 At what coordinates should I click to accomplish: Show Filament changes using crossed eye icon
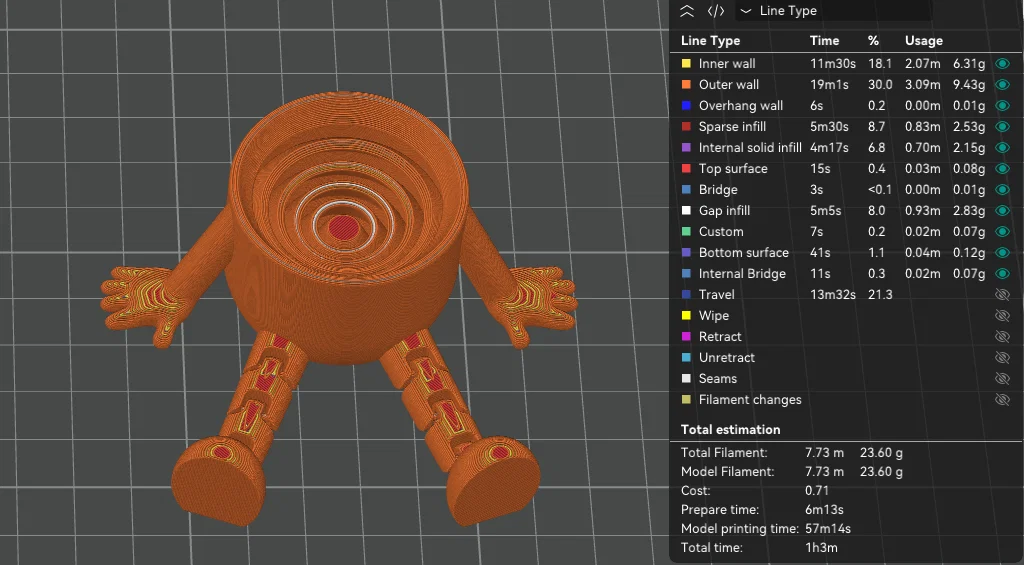[1002, 399]
